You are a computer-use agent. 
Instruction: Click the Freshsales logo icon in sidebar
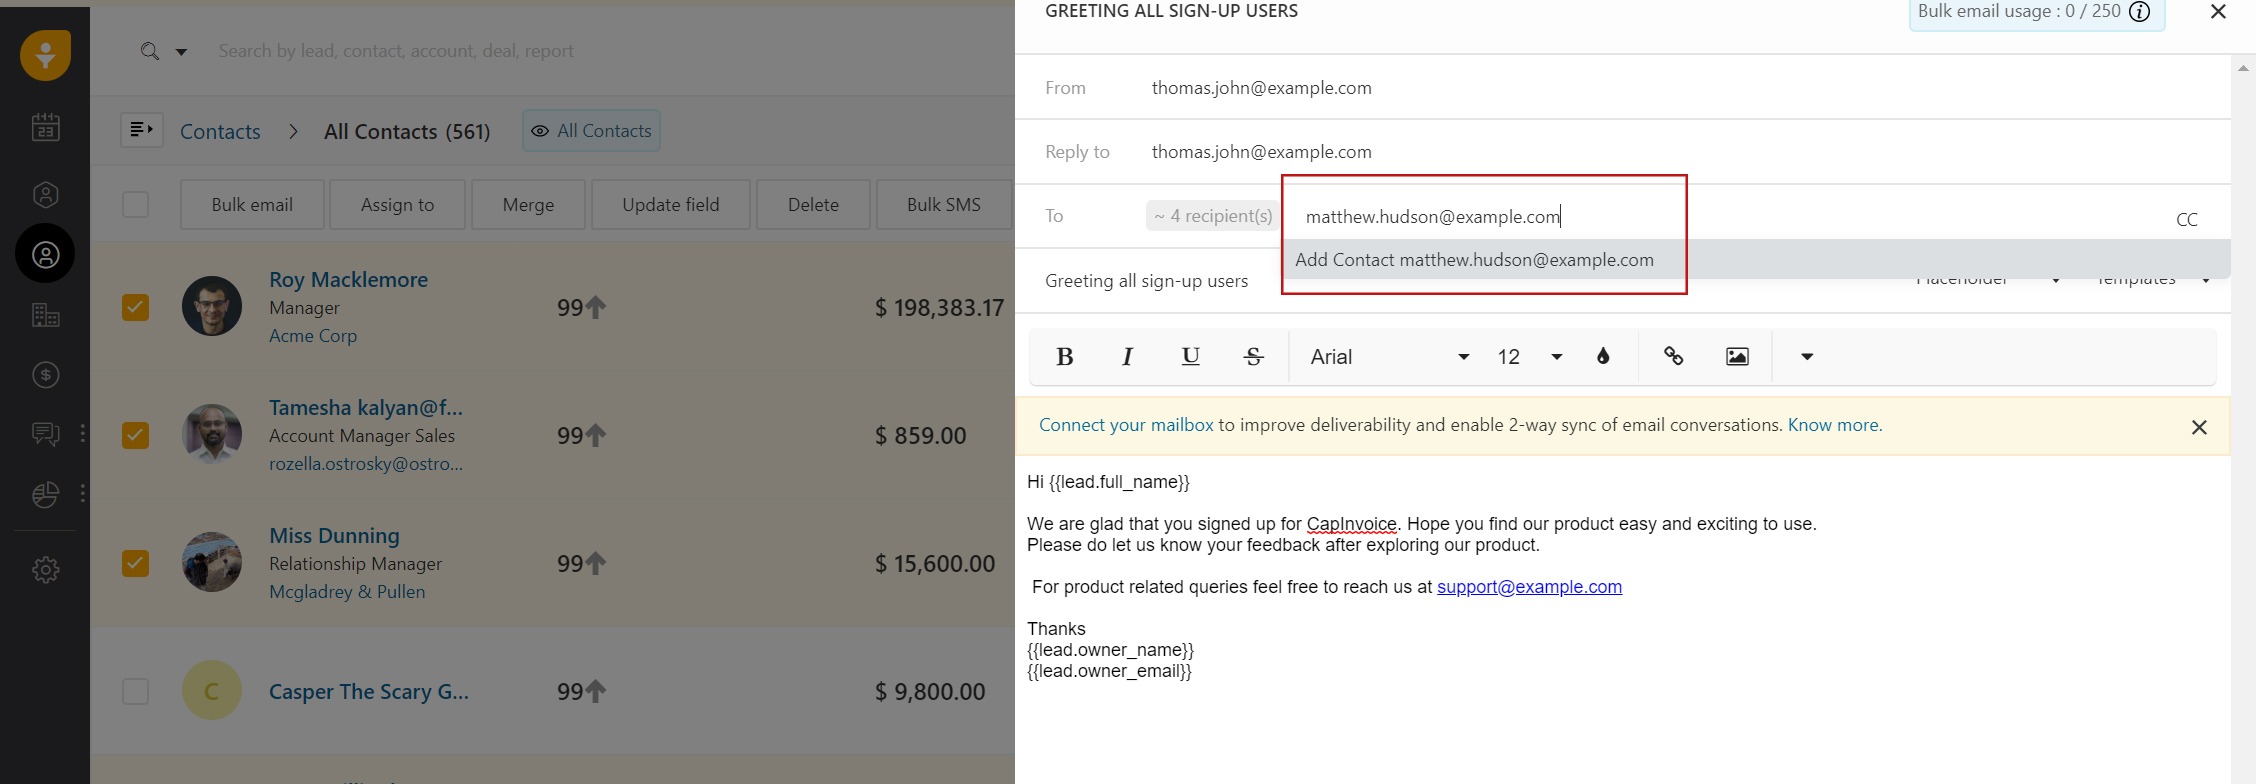tap(45, 54)
